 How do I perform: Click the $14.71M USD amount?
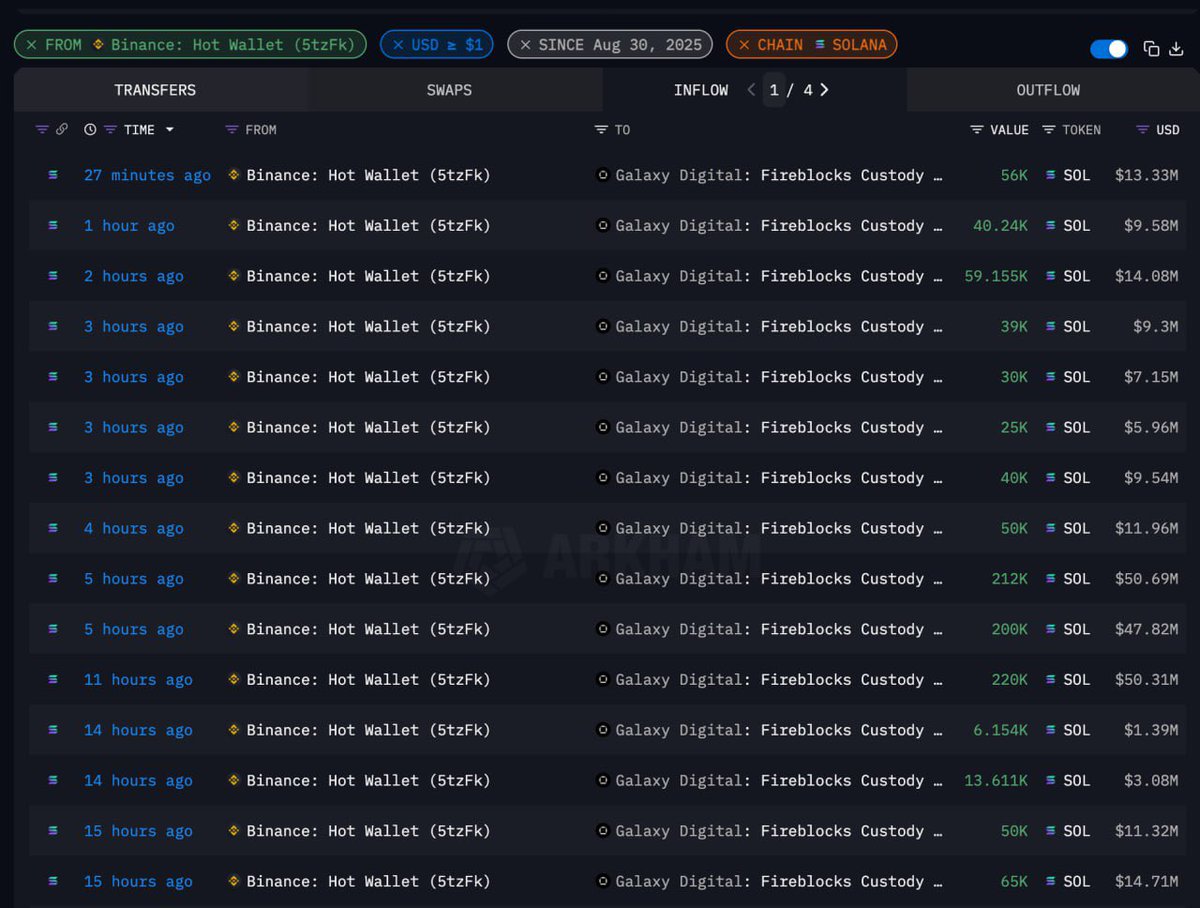(1147, 882)
